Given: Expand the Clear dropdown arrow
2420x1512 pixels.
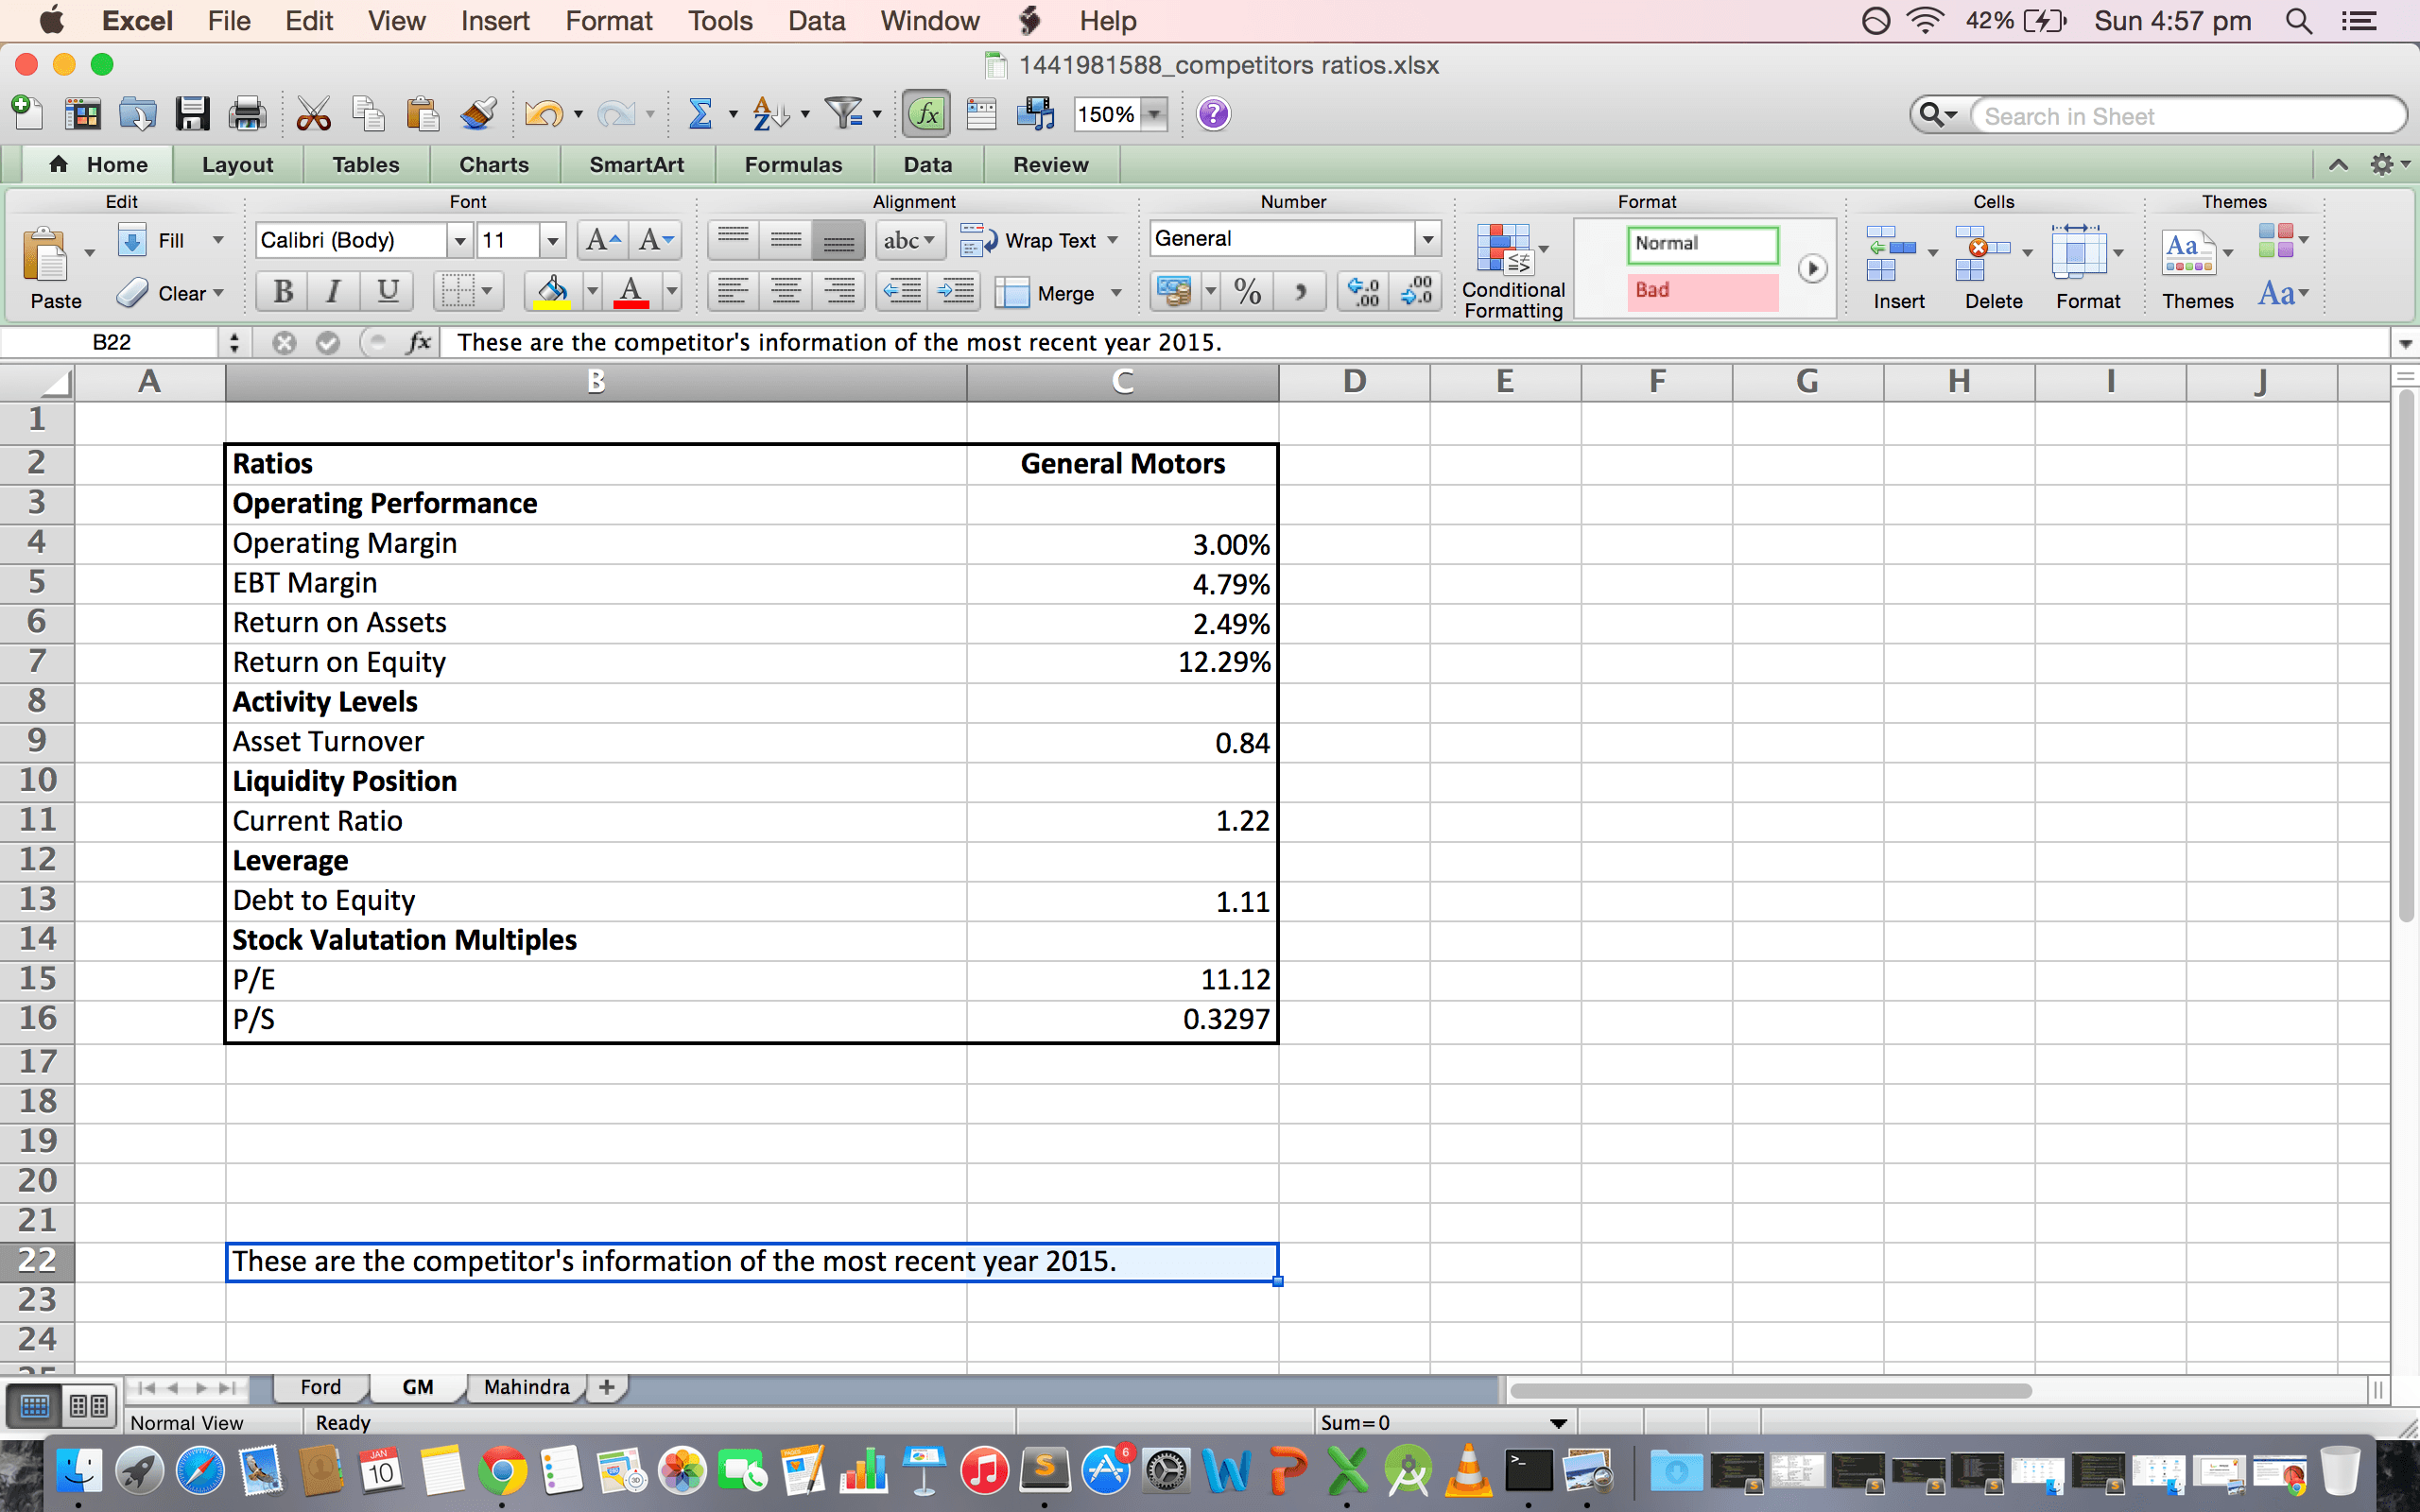Looking at the screenshot, I should click(x=218, y=293).
